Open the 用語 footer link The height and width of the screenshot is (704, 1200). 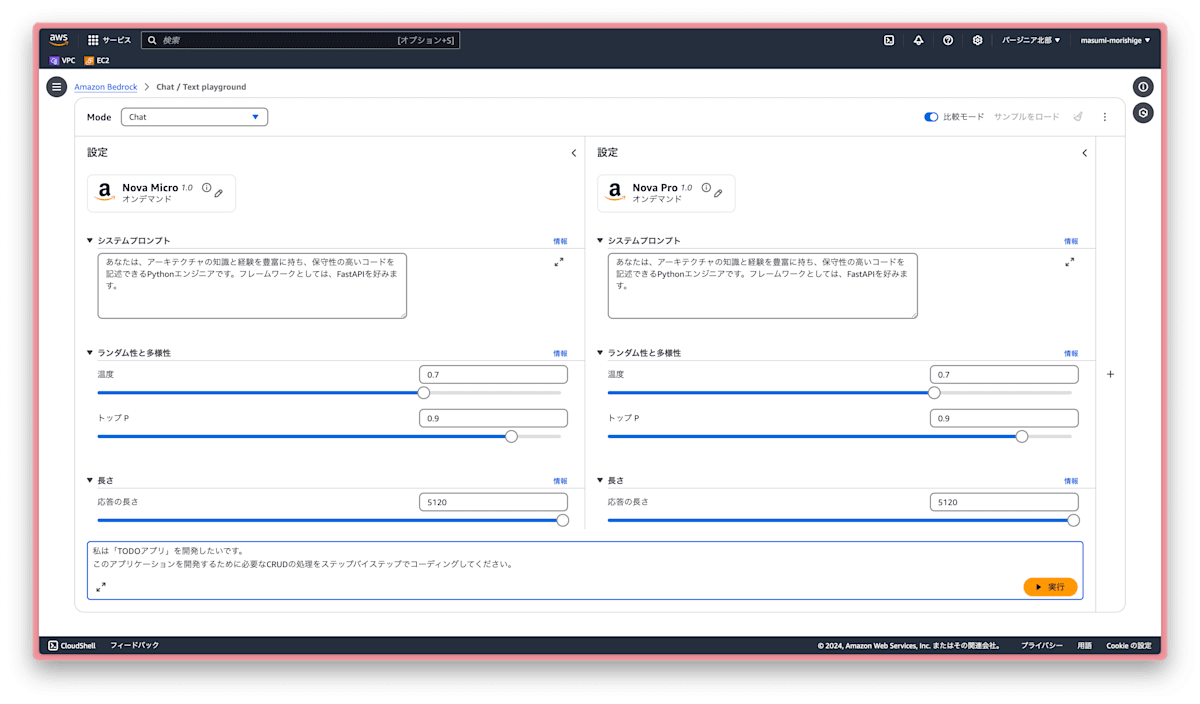point(1084,646)
